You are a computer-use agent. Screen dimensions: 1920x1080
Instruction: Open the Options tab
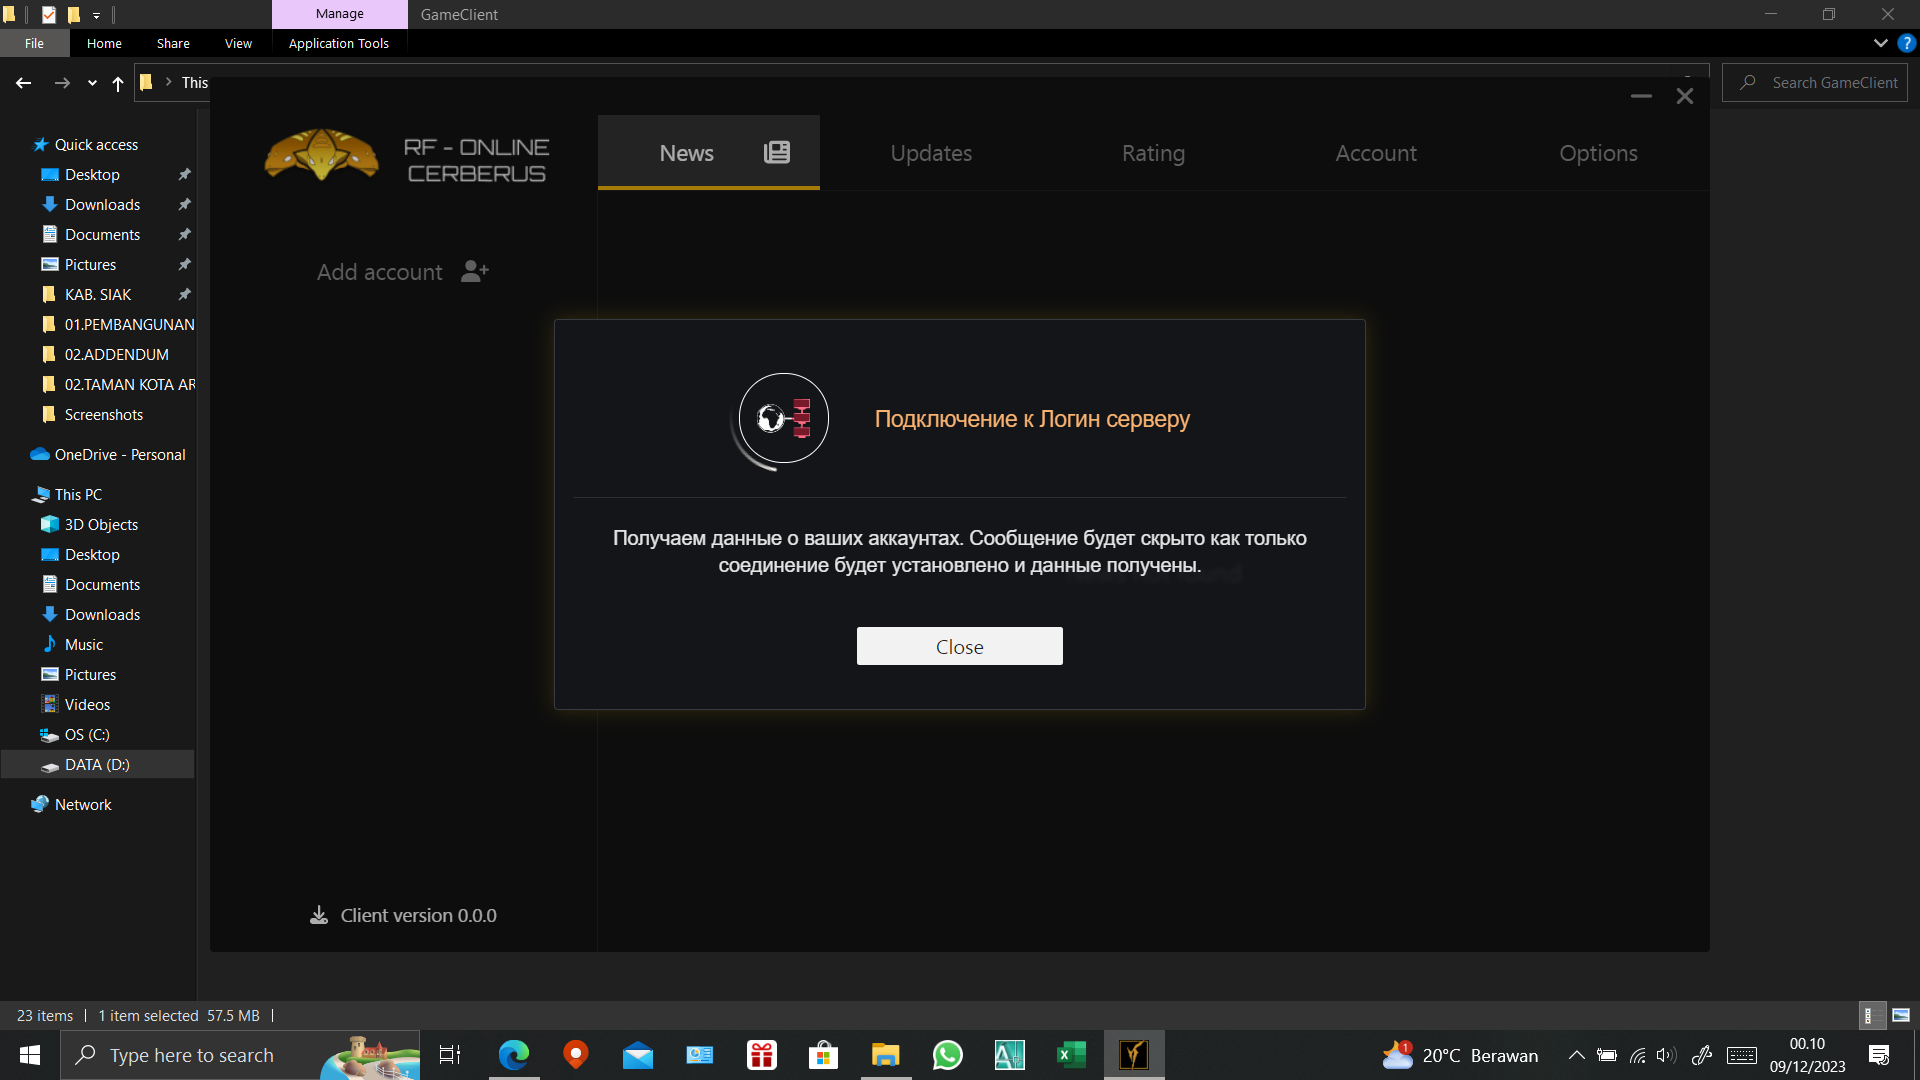pos(1598,153)
